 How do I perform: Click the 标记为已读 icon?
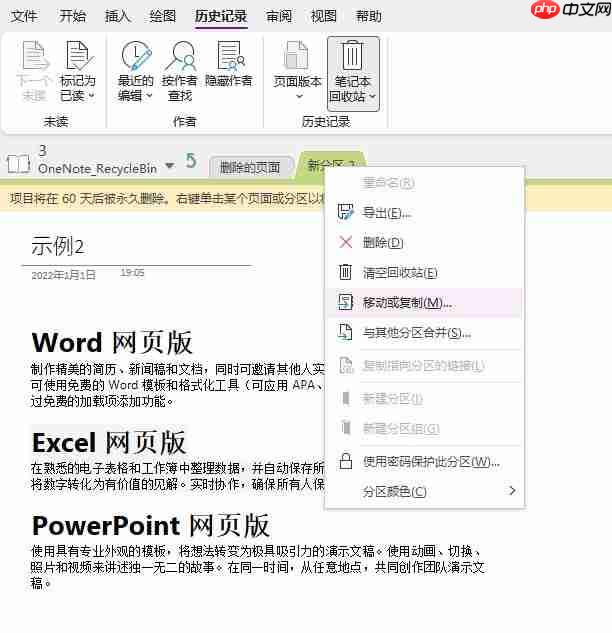pos(78,55)
